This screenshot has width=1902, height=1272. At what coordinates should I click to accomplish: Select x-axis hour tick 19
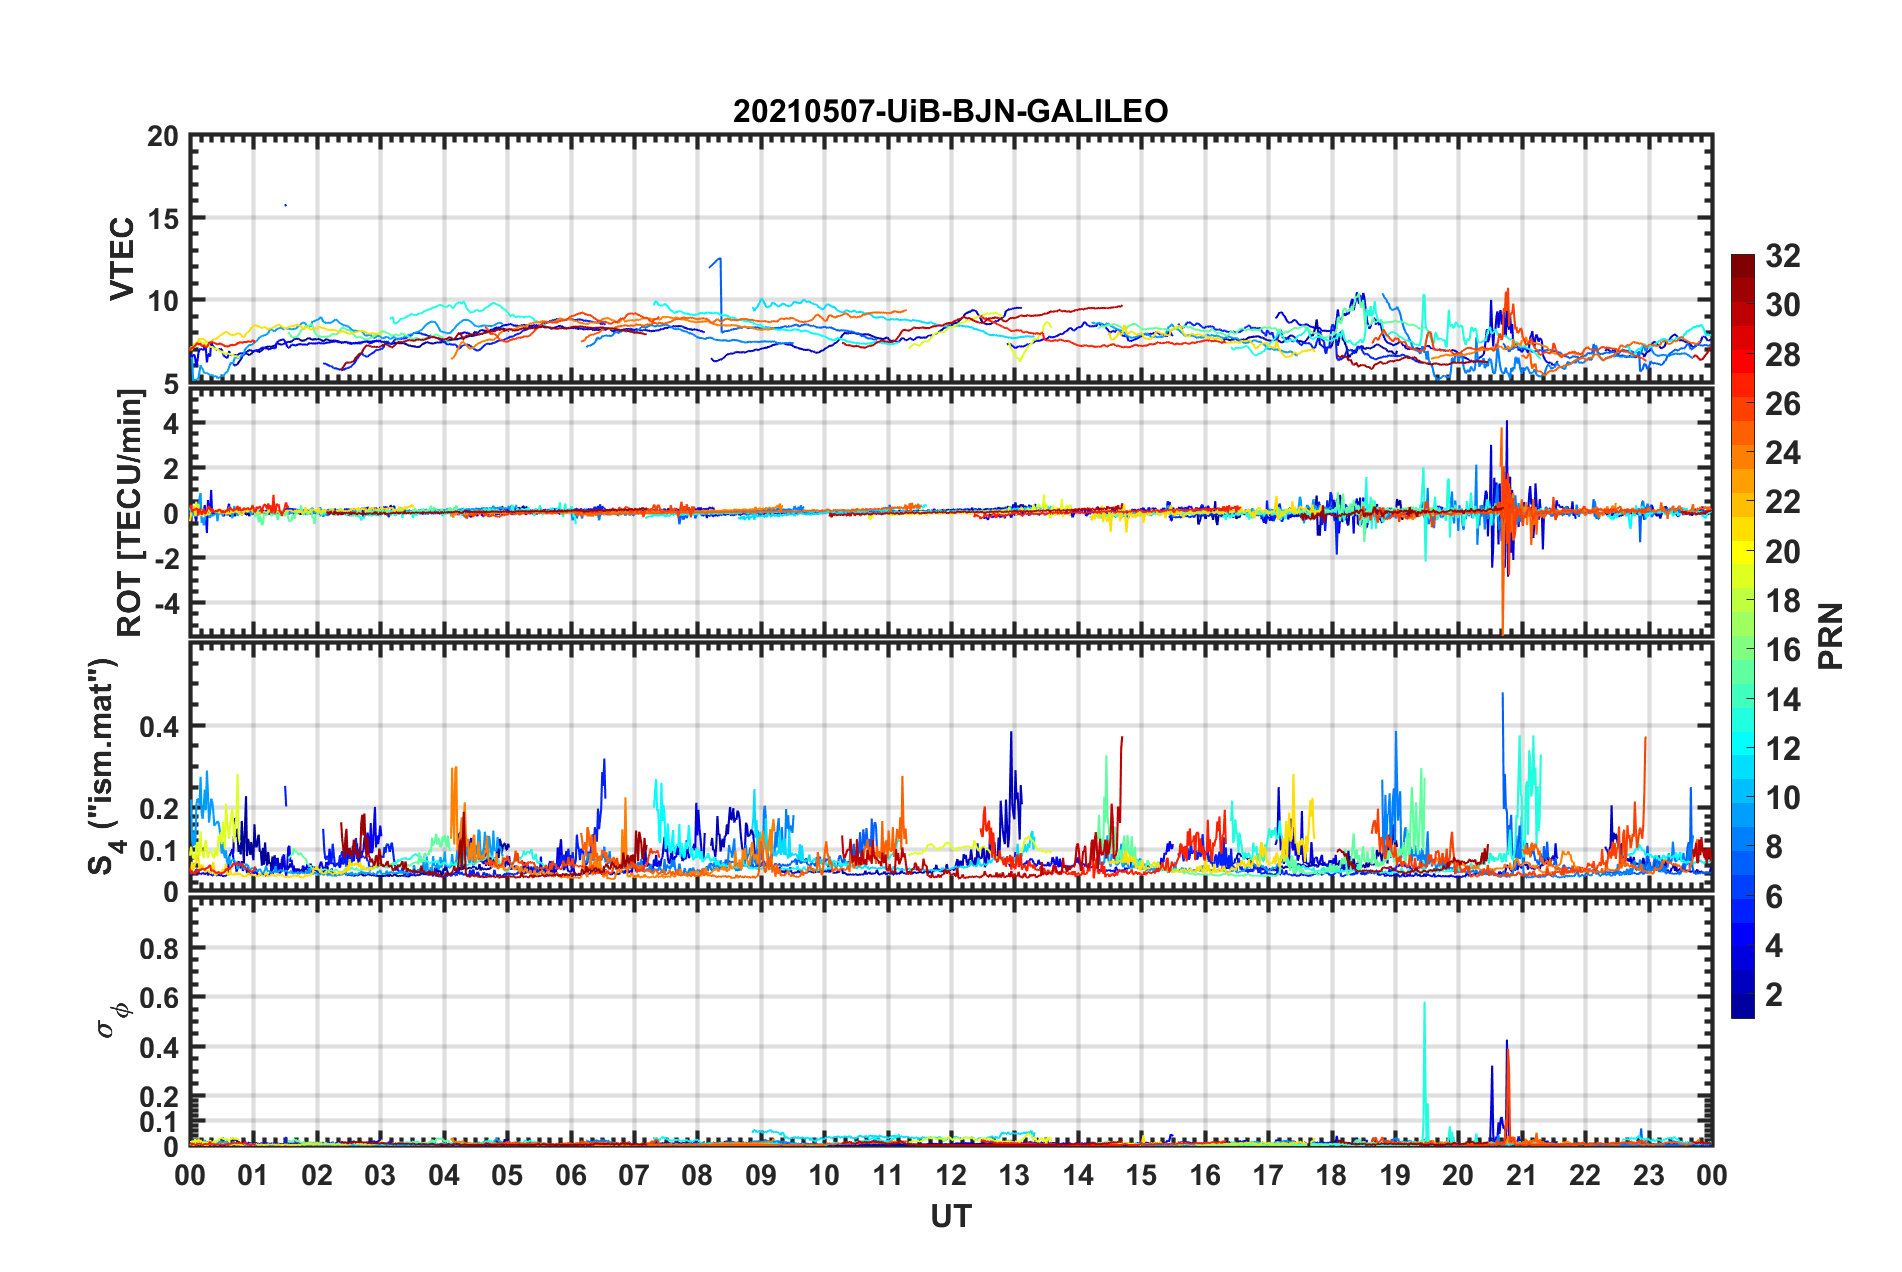coord(1395,1175)
